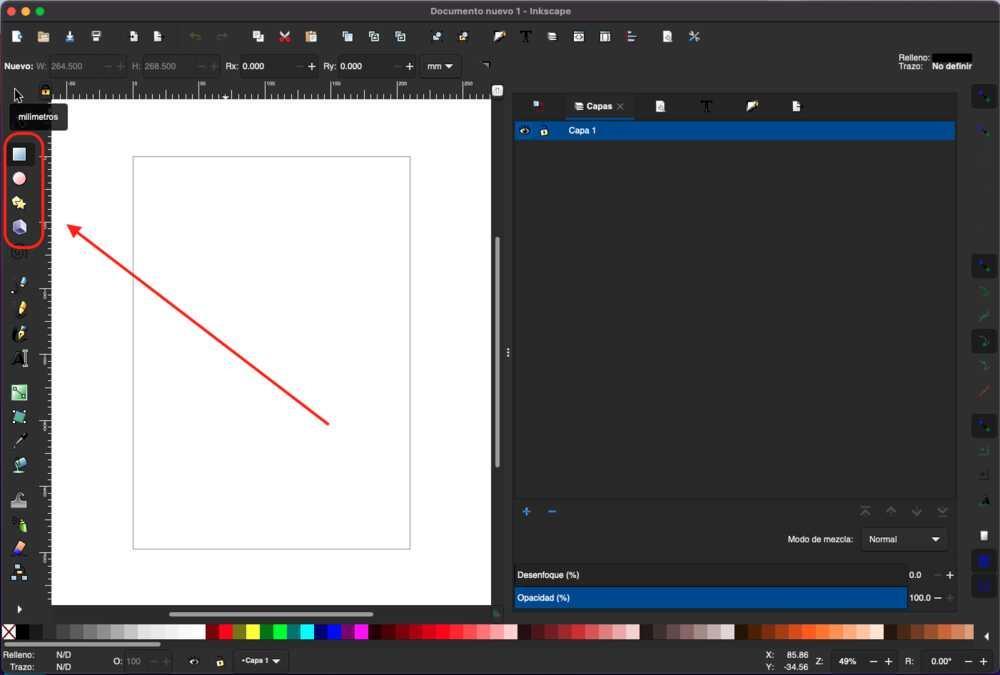Screen dimensions: 1000x675
Task: Open Fill and Stroke dialog from toolbar
Action: click(499, 36)
